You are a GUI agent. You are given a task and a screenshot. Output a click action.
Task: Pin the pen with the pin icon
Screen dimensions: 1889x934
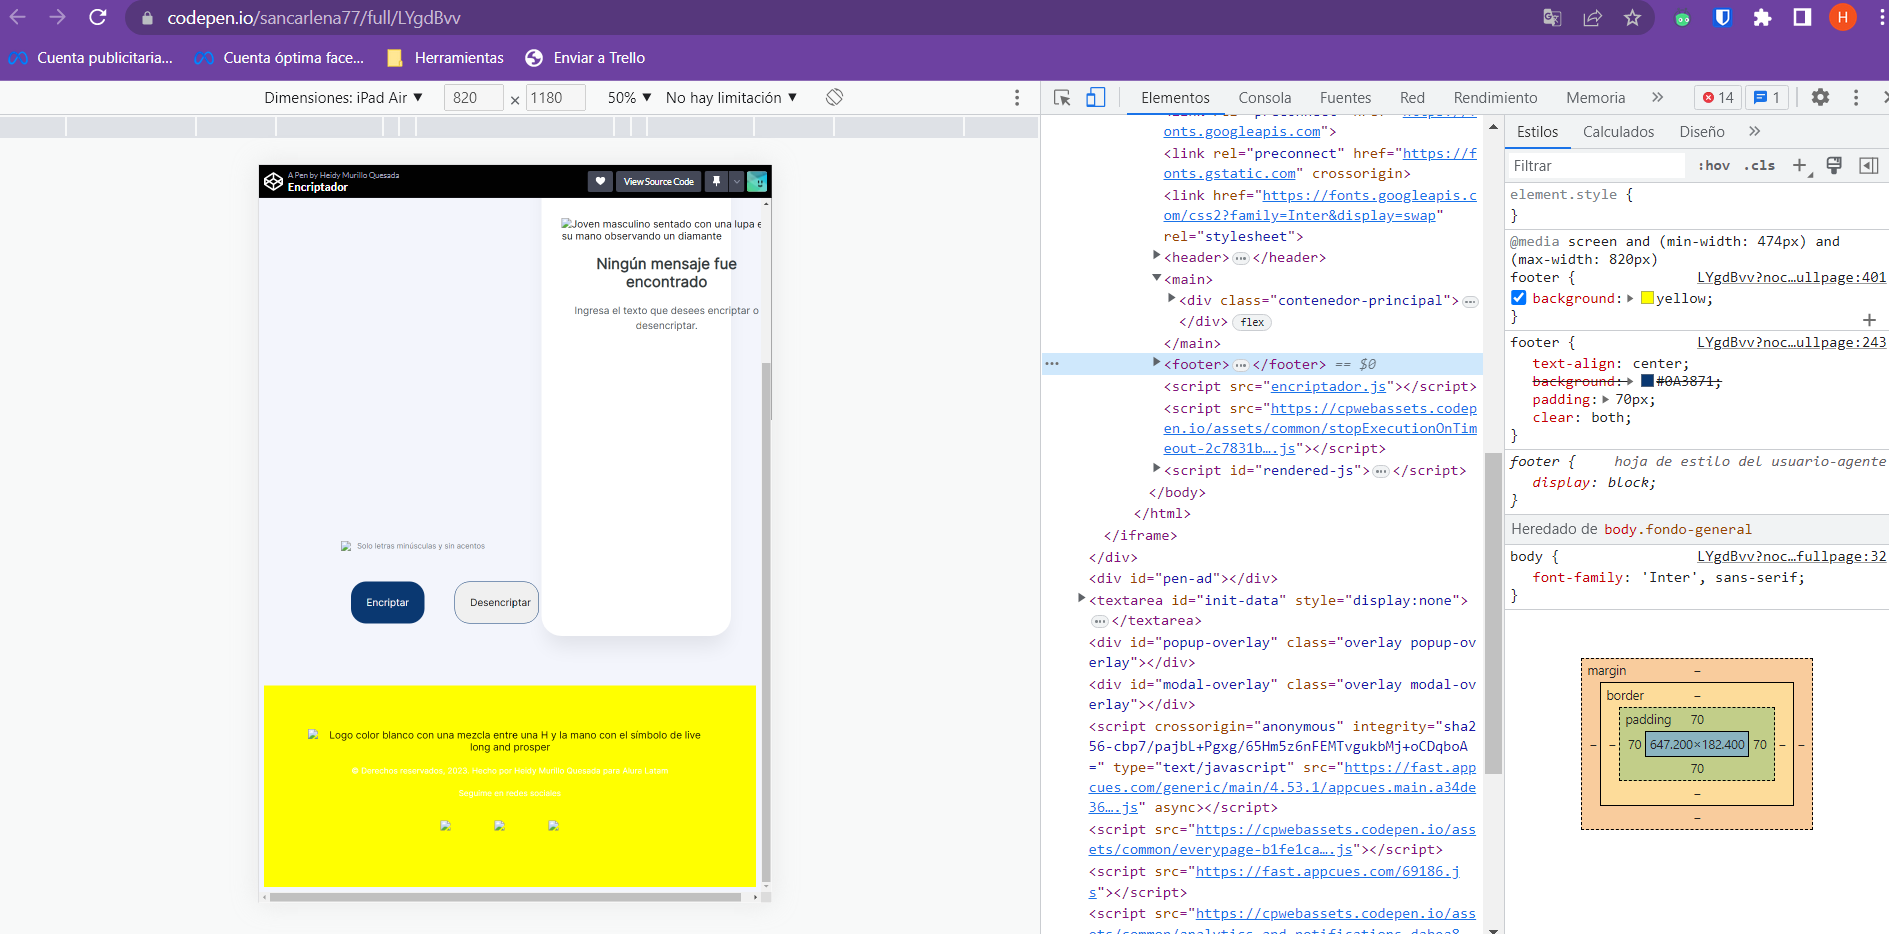(716, 181)
